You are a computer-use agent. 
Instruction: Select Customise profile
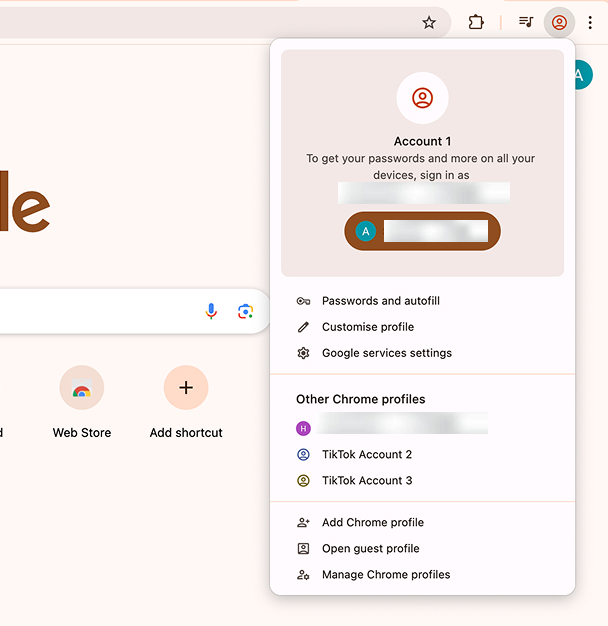tap(367, 327)
